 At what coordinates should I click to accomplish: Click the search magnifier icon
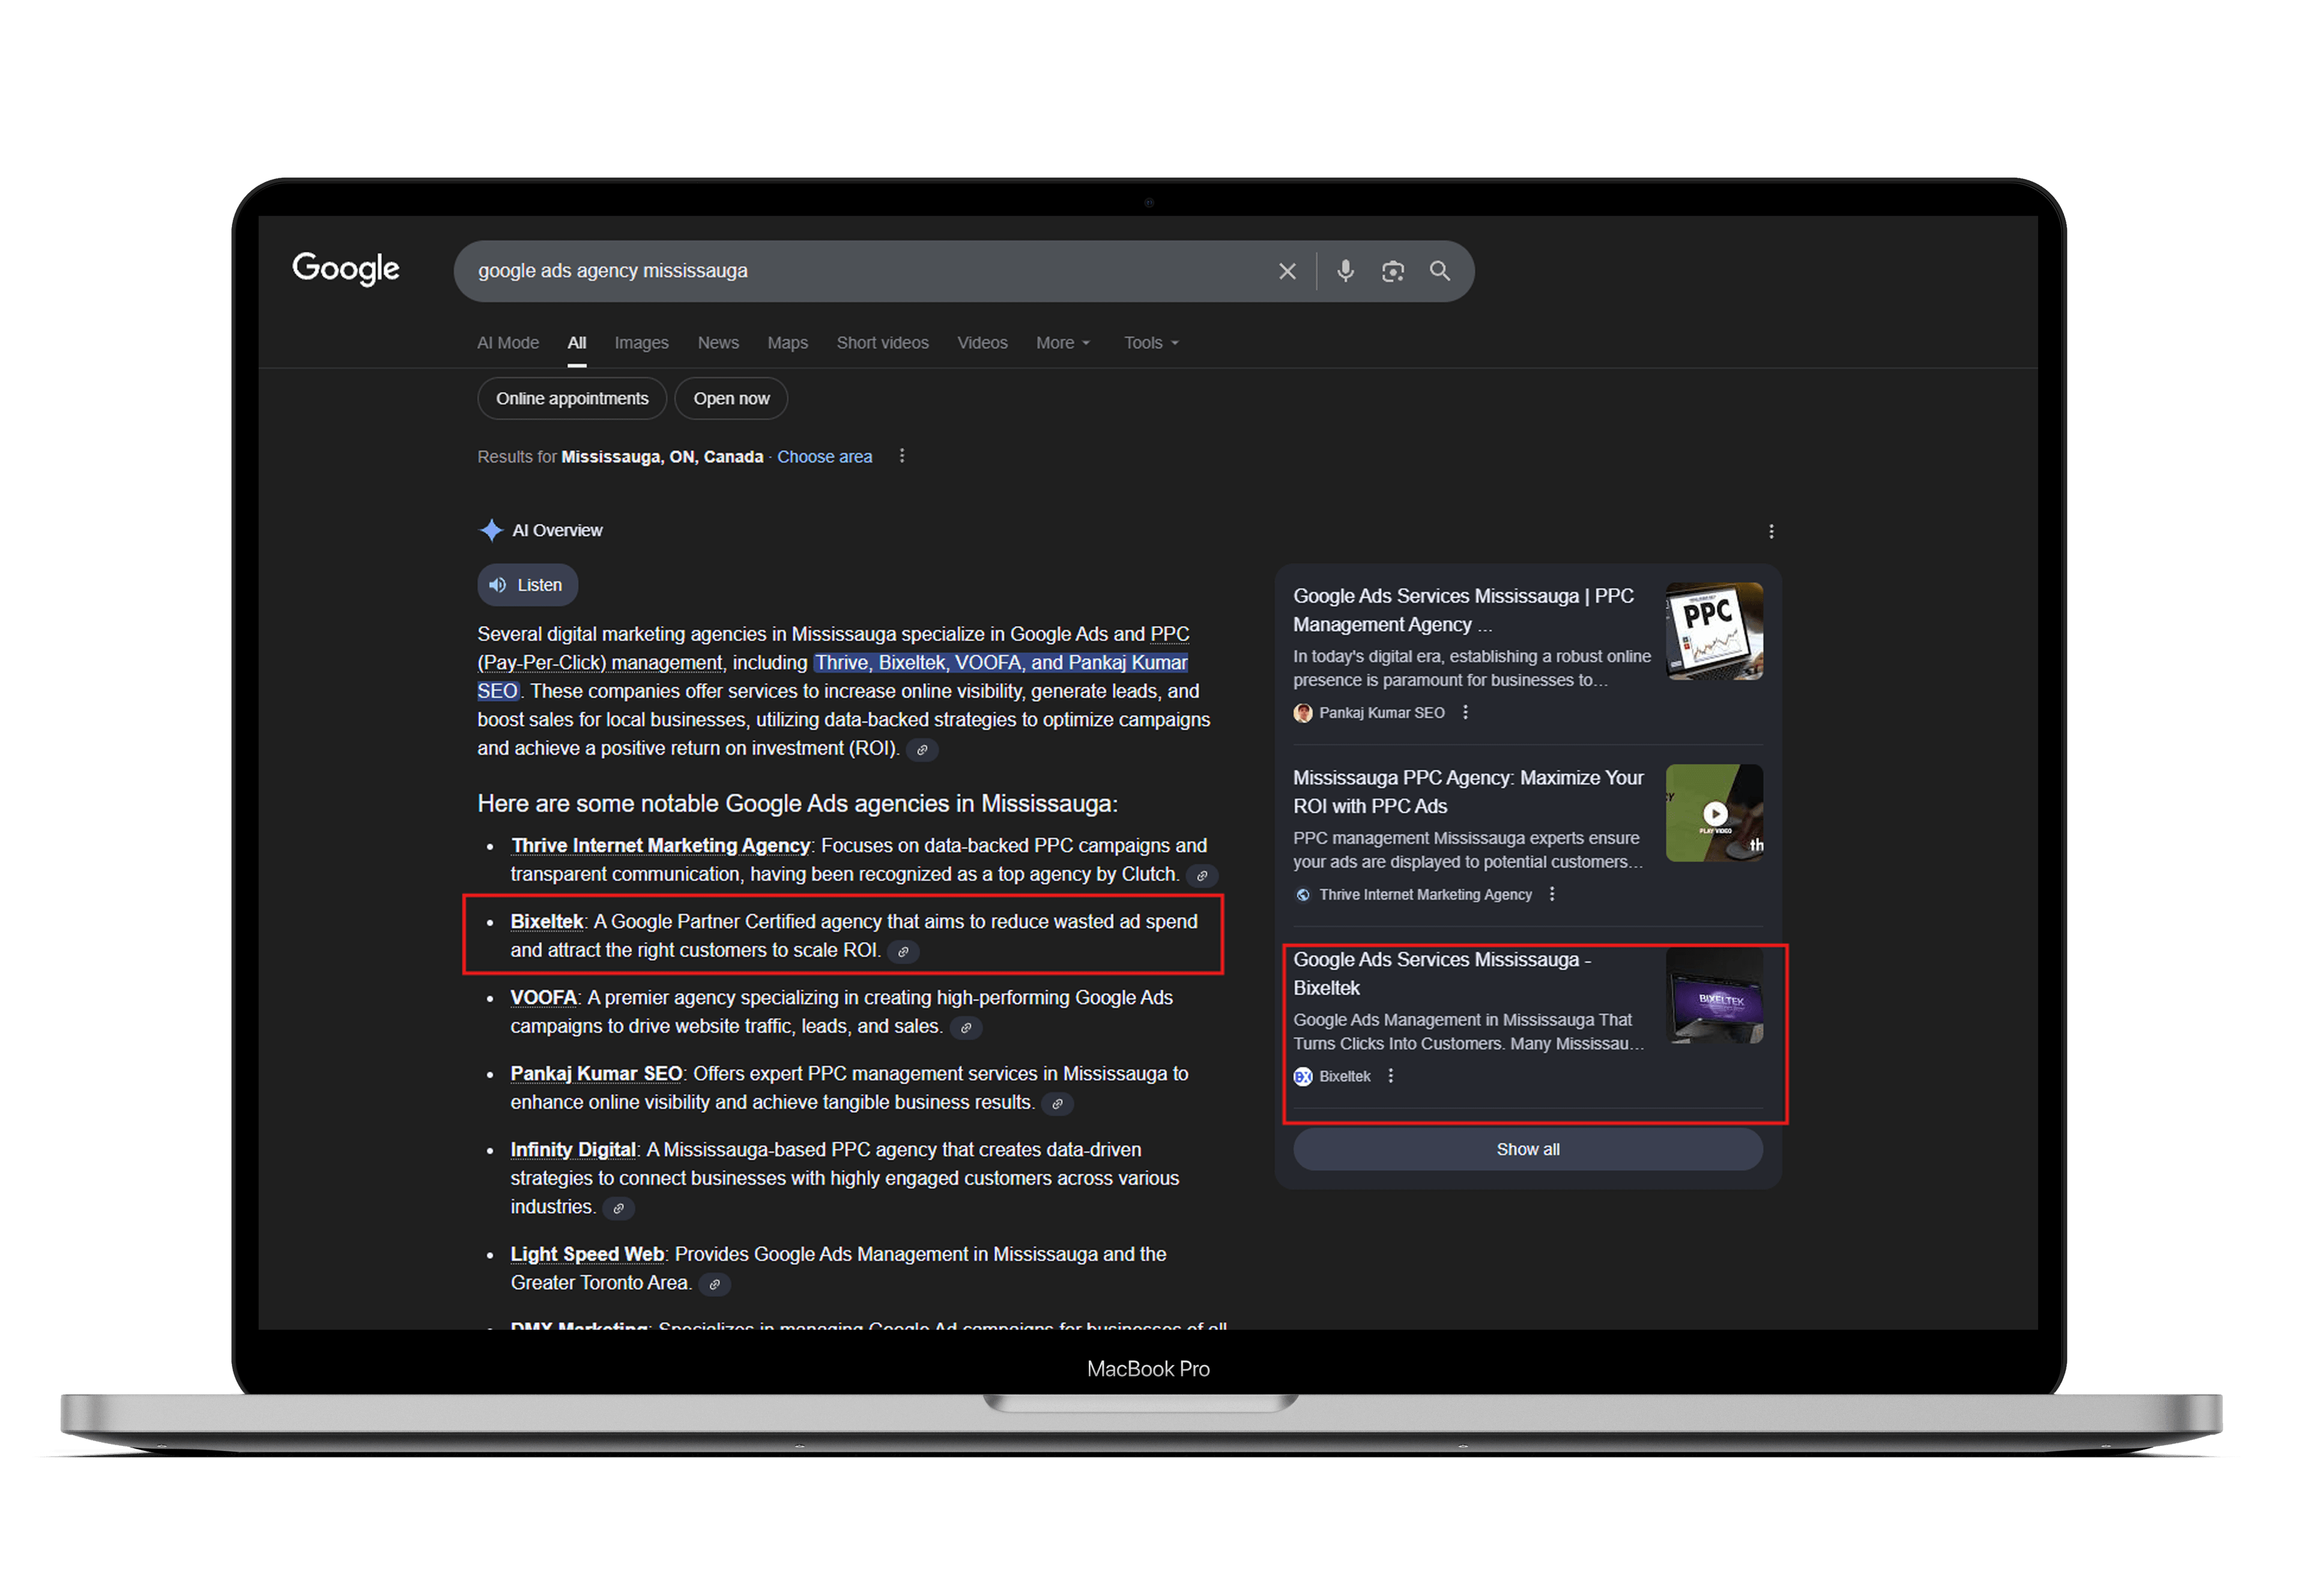click(1440, 271)
